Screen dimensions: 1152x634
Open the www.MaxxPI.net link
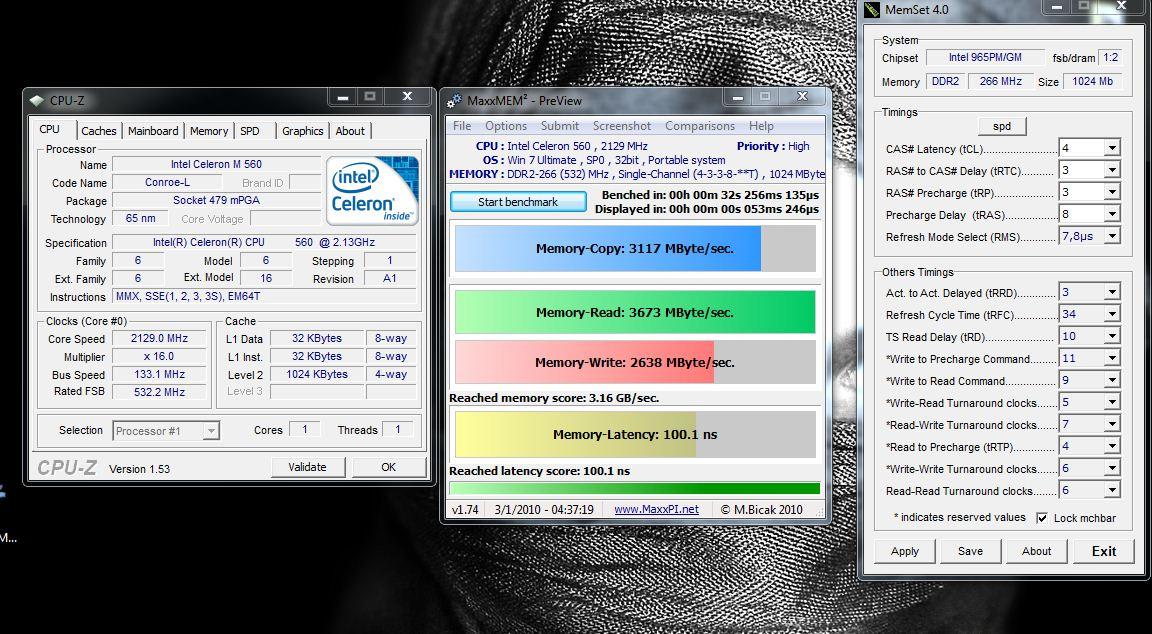[x=656, y=509]
